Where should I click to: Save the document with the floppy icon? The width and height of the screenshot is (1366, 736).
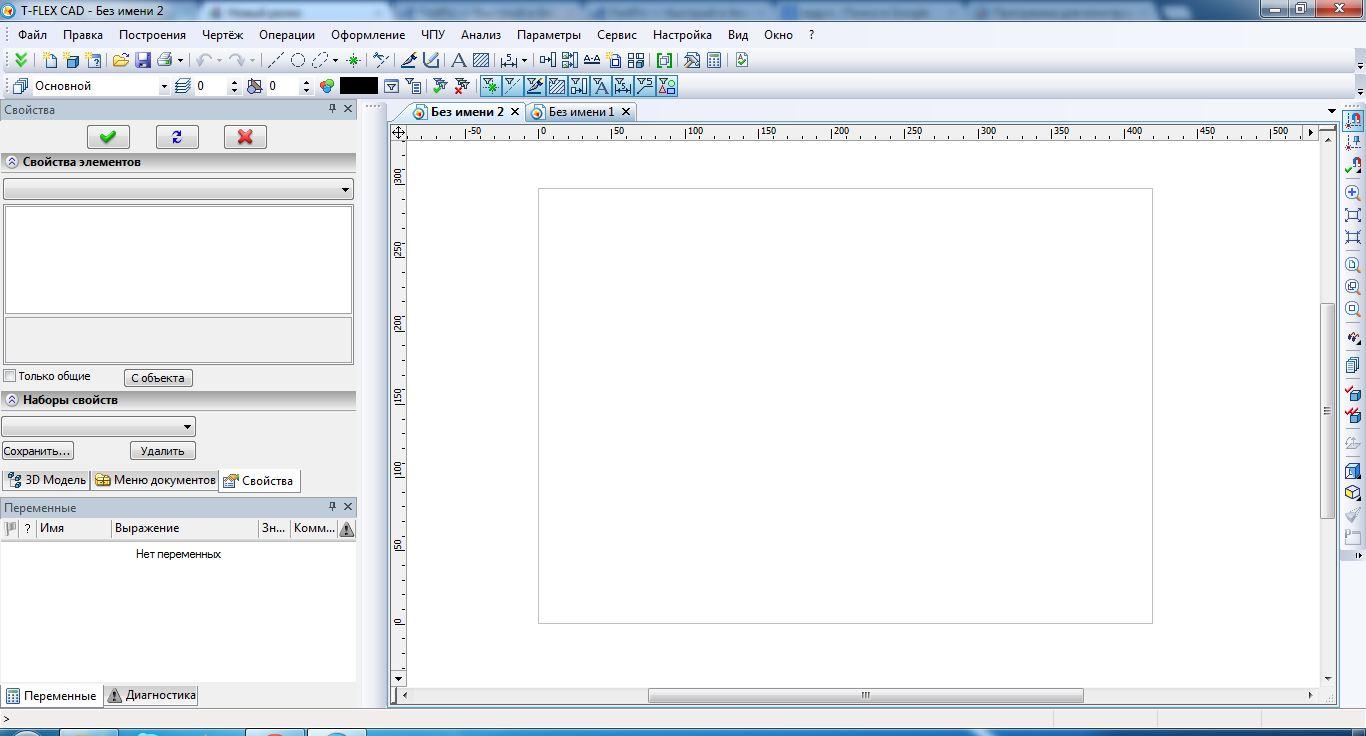143,60
